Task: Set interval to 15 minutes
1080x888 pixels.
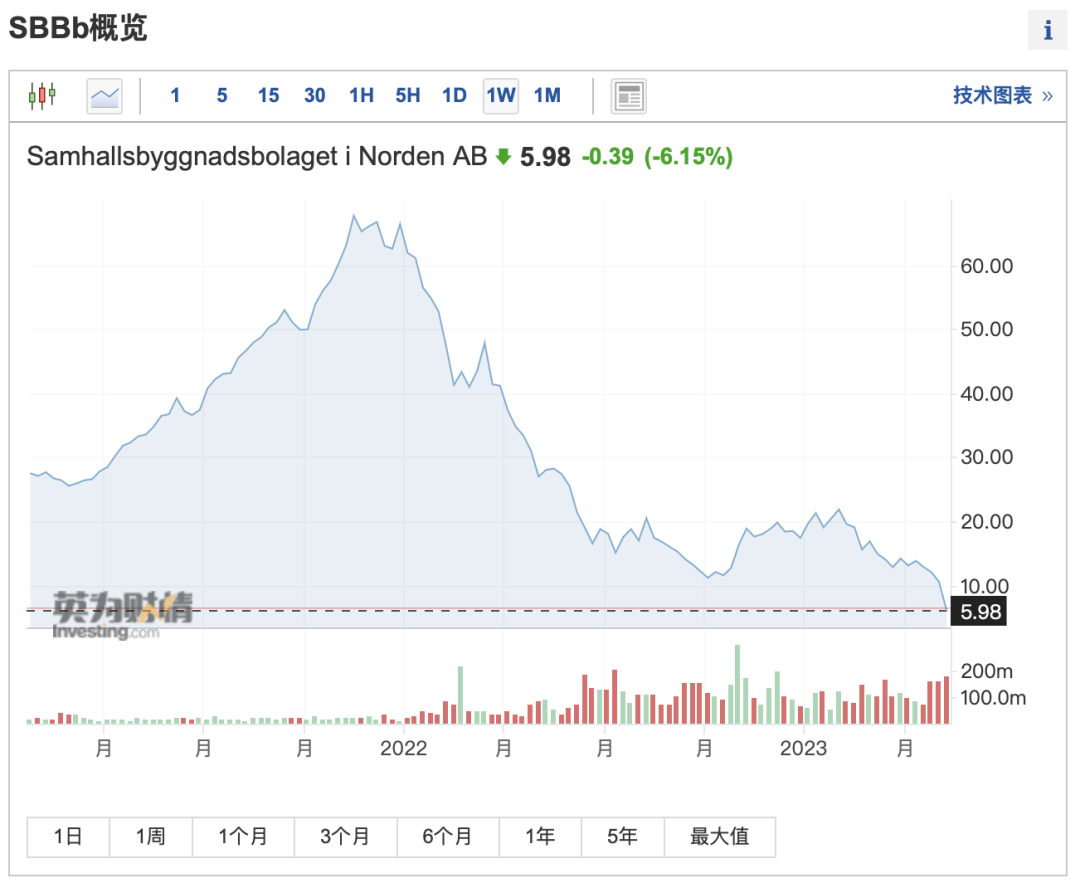Action: click(268, 96)
